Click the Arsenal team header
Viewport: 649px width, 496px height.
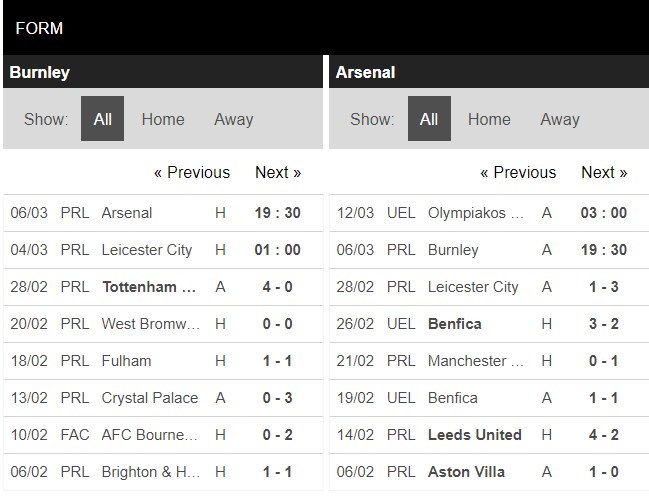coord(366,72)
